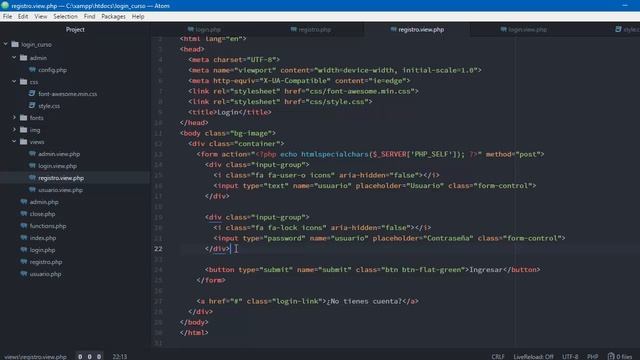Open functions.php from the tree
This screenshot has height=360, width=640.
click(x=48, y=226)
